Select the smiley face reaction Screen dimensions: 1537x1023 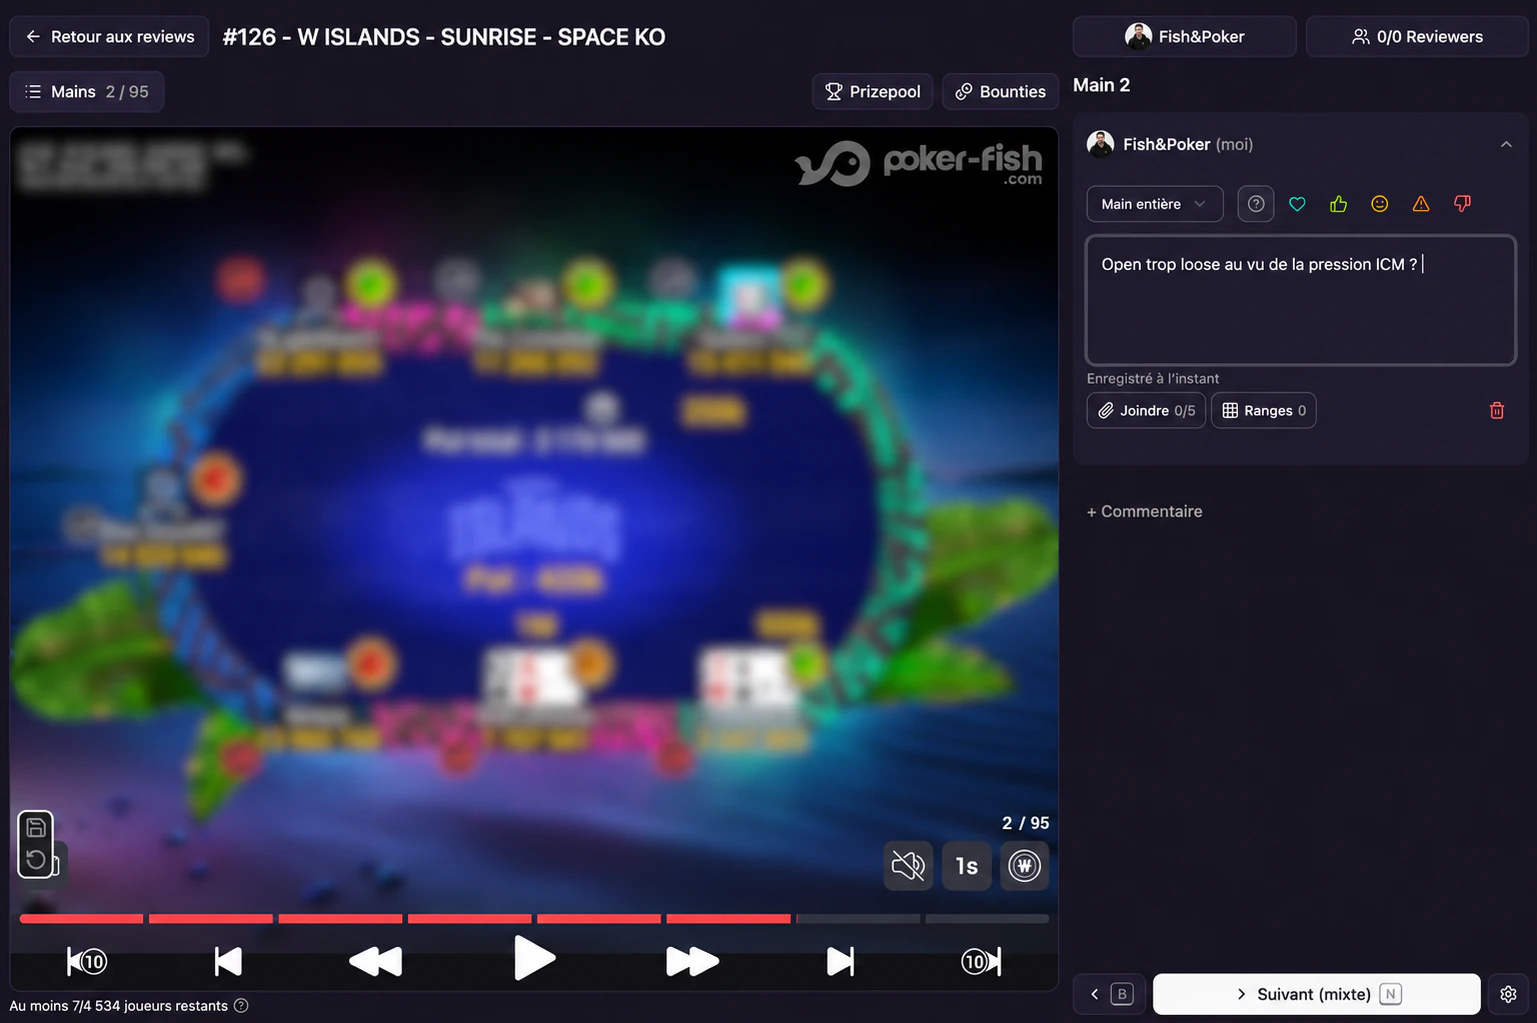point(1380,204)
